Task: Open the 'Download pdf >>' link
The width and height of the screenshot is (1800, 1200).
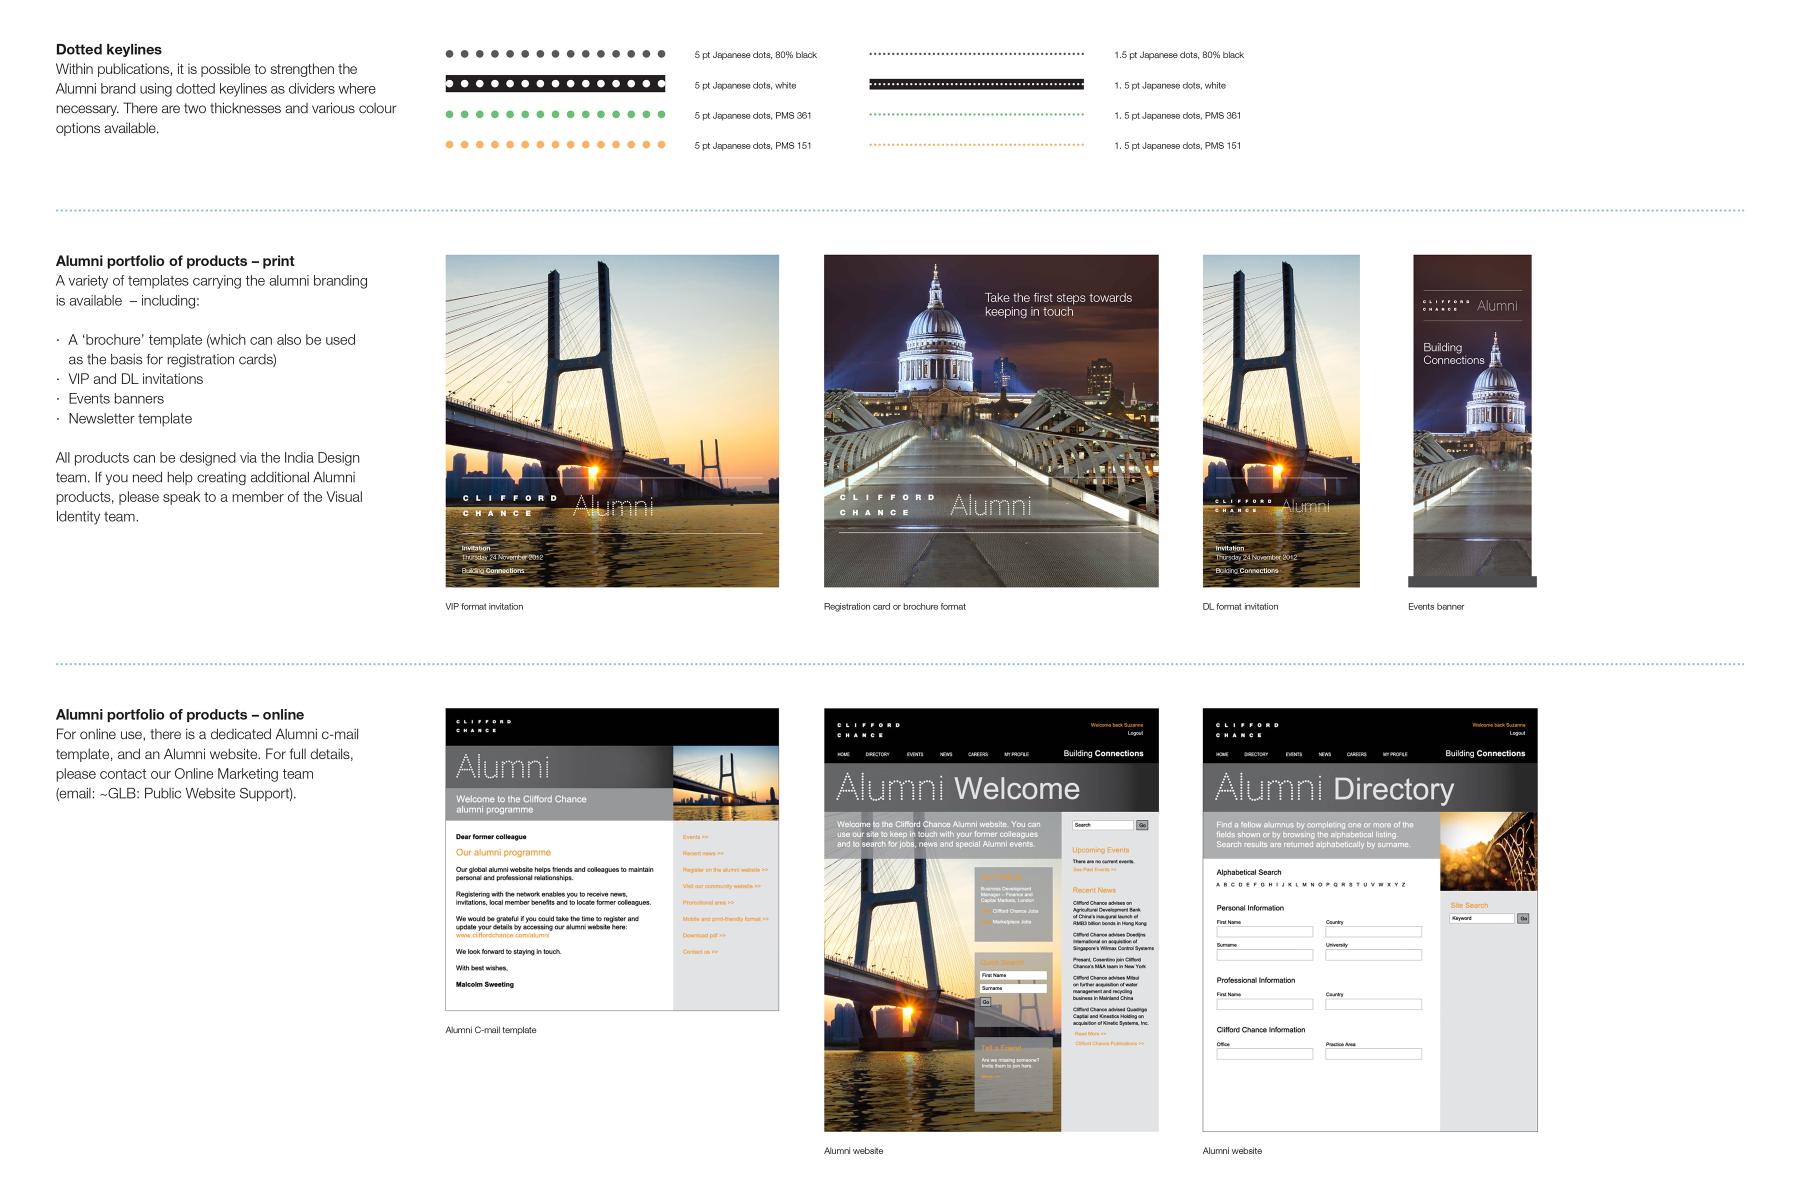Action: pos(704,935)
